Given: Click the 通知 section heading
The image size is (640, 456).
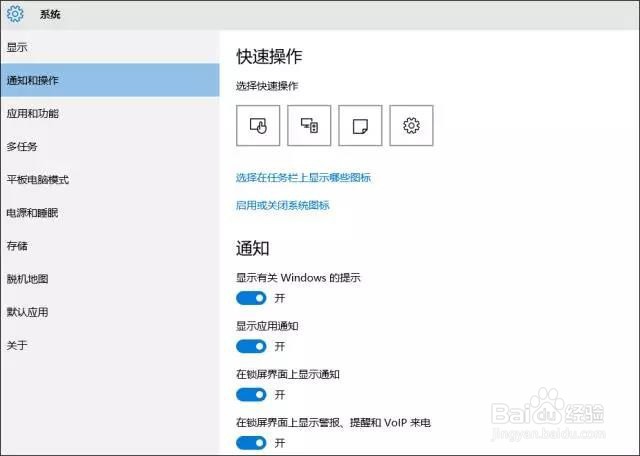Looking at the screenshot, I should point(252,248).
